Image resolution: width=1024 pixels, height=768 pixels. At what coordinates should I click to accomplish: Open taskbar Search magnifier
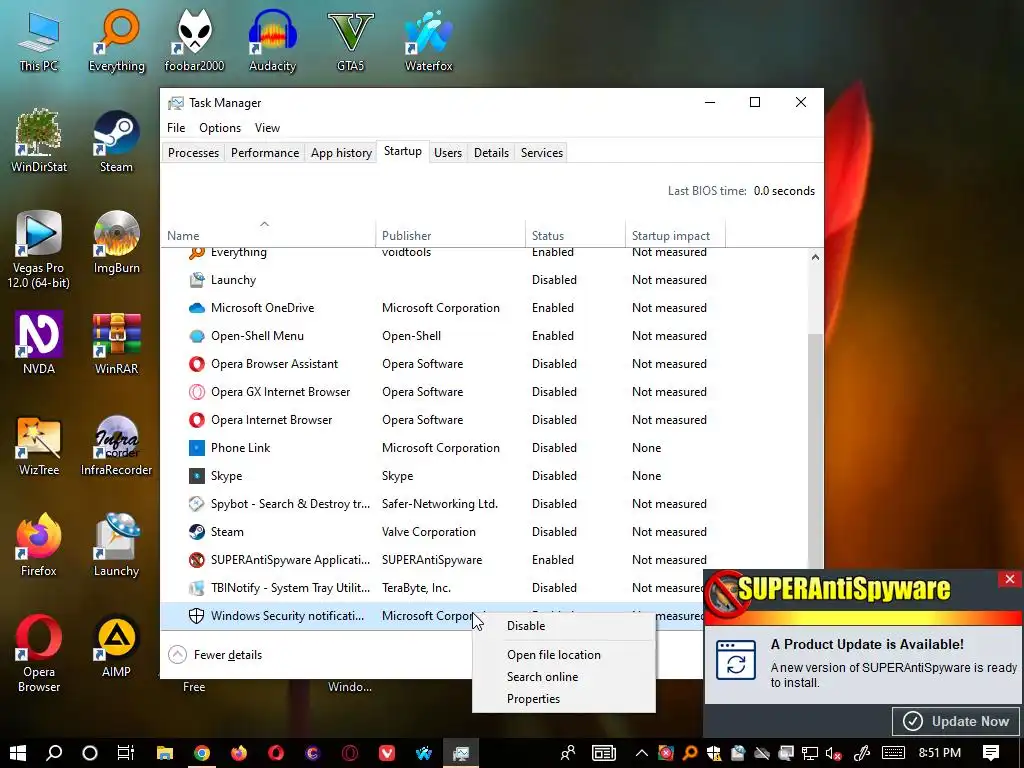click(54, 753)
